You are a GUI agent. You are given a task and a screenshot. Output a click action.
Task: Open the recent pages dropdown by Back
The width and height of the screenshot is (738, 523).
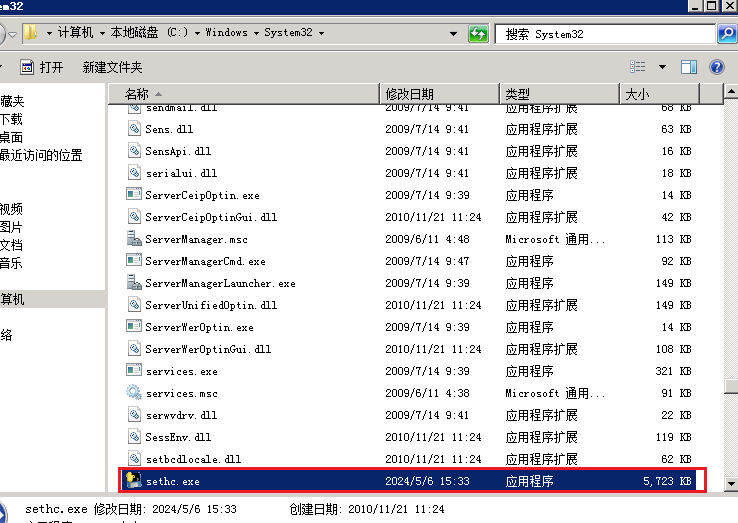point(12,34)
